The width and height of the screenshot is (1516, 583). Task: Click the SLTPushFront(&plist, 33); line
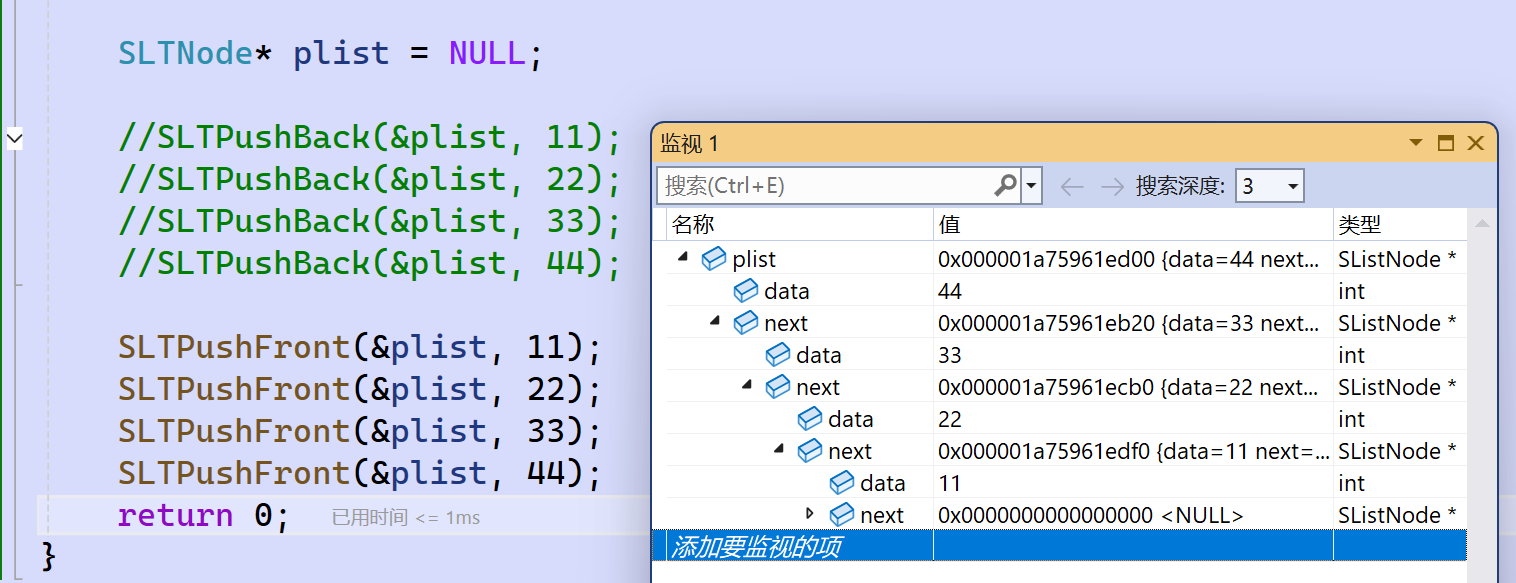pyautogui.click(x=360, y=432)
